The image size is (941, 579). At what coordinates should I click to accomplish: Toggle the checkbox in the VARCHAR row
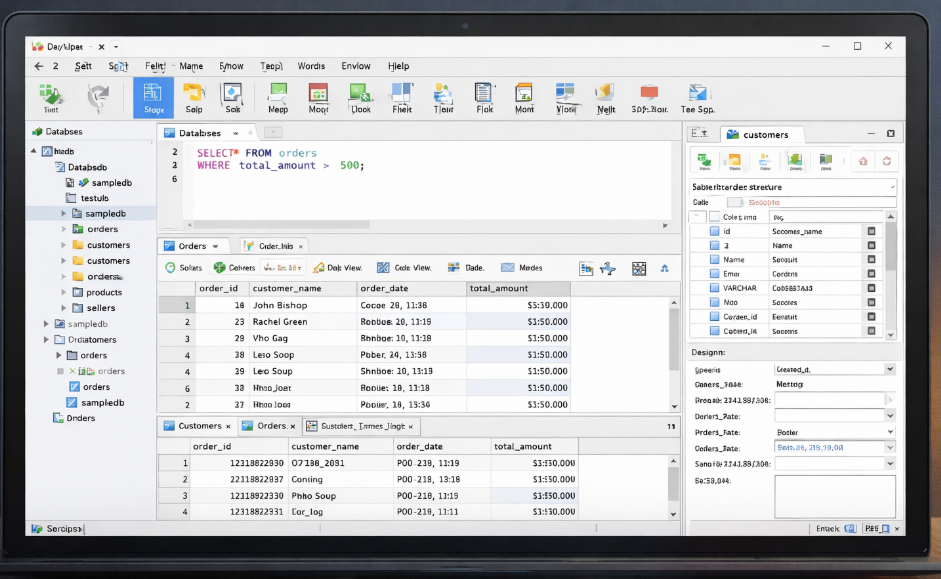point(714,288)
